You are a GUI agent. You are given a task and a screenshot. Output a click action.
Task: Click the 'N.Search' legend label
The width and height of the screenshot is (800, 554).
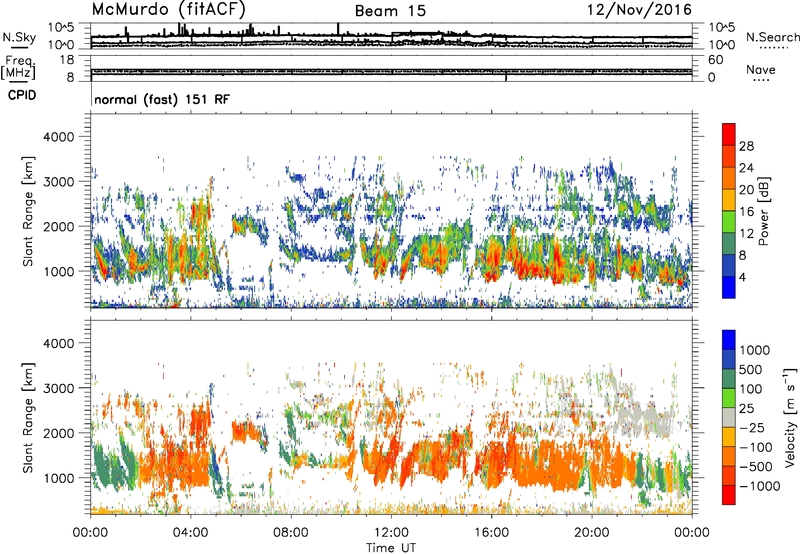[772, 37]
